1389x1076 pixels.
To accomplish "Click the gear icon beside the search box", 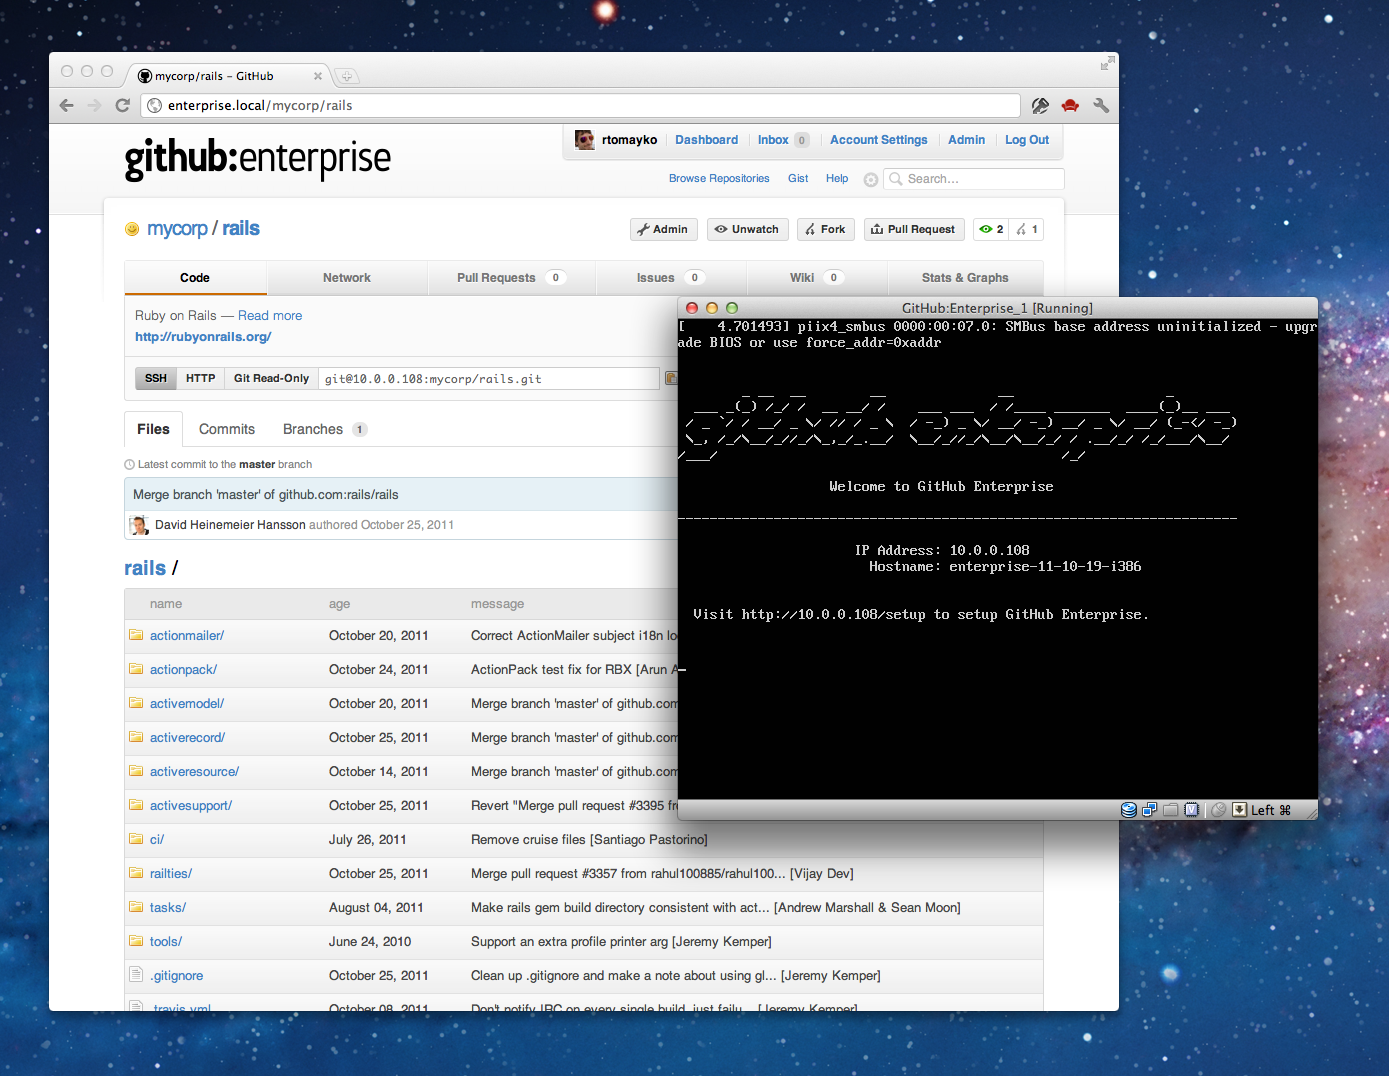I will coord(870,179).
